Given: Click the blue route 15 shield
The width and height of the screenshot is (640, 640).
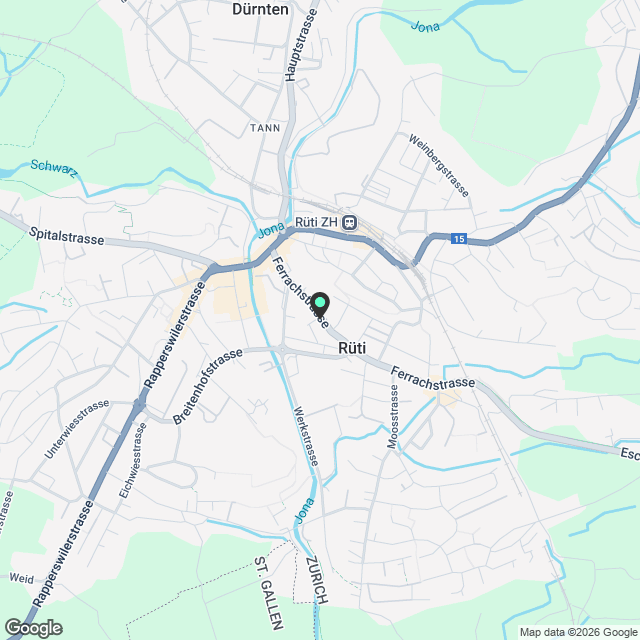Looking at the screenshot, I should 459,238.
